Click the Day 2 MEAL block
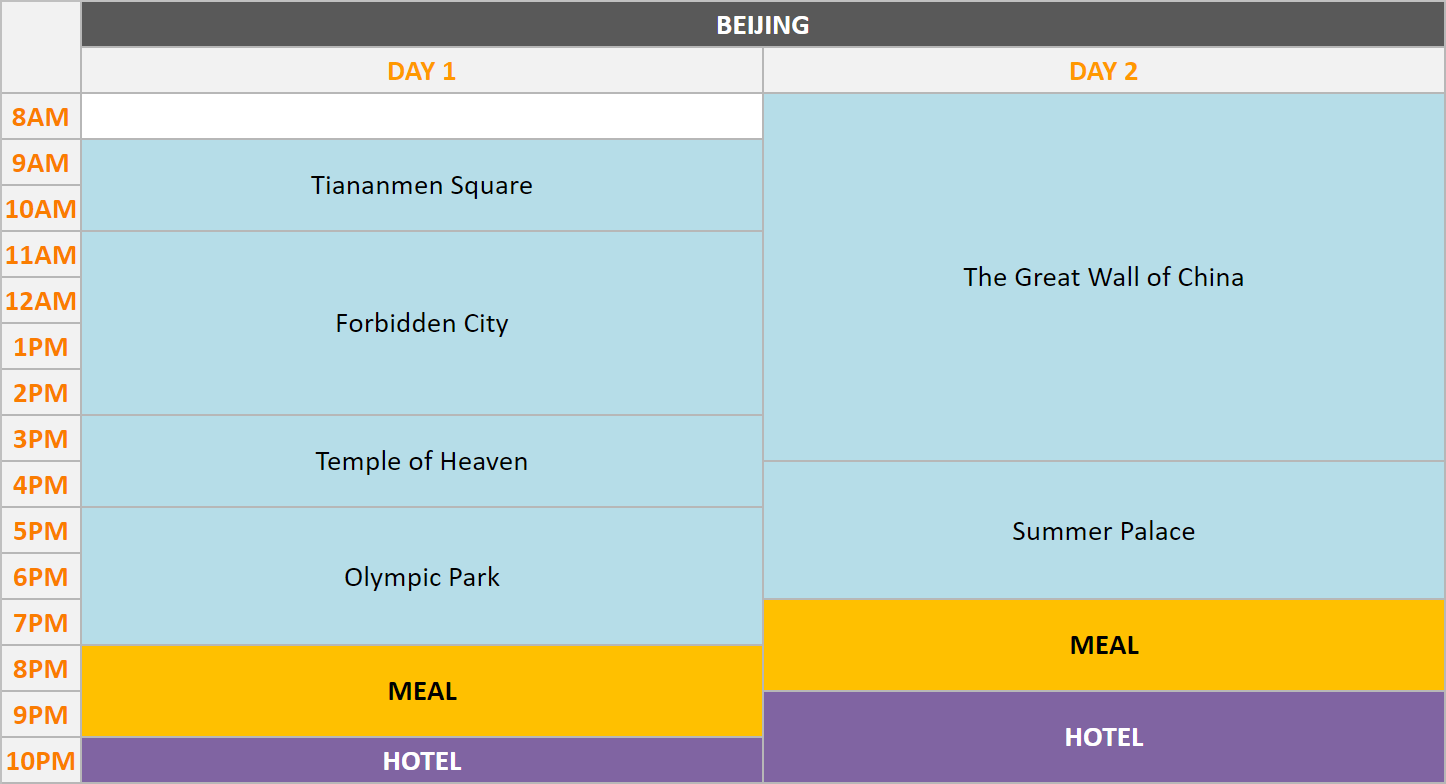This screenshot has width=1446, height=784. (x=1103, y=645)
